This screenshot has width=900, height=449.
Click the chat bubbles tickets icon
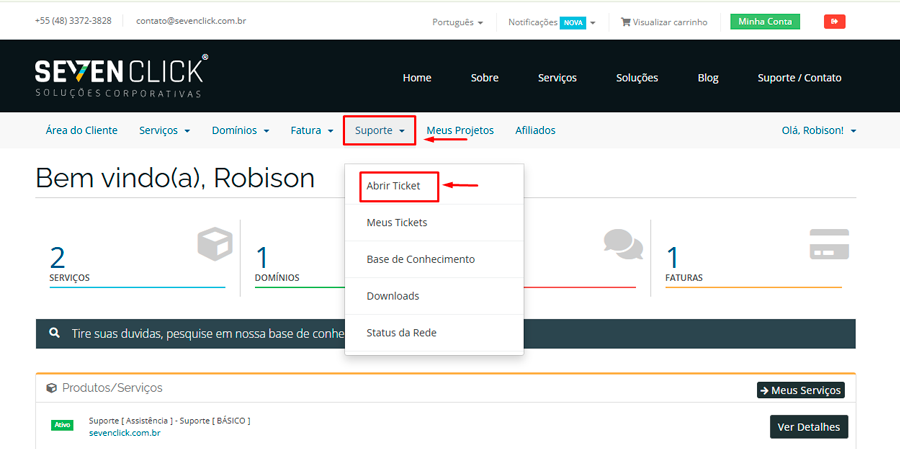[623, 244]
